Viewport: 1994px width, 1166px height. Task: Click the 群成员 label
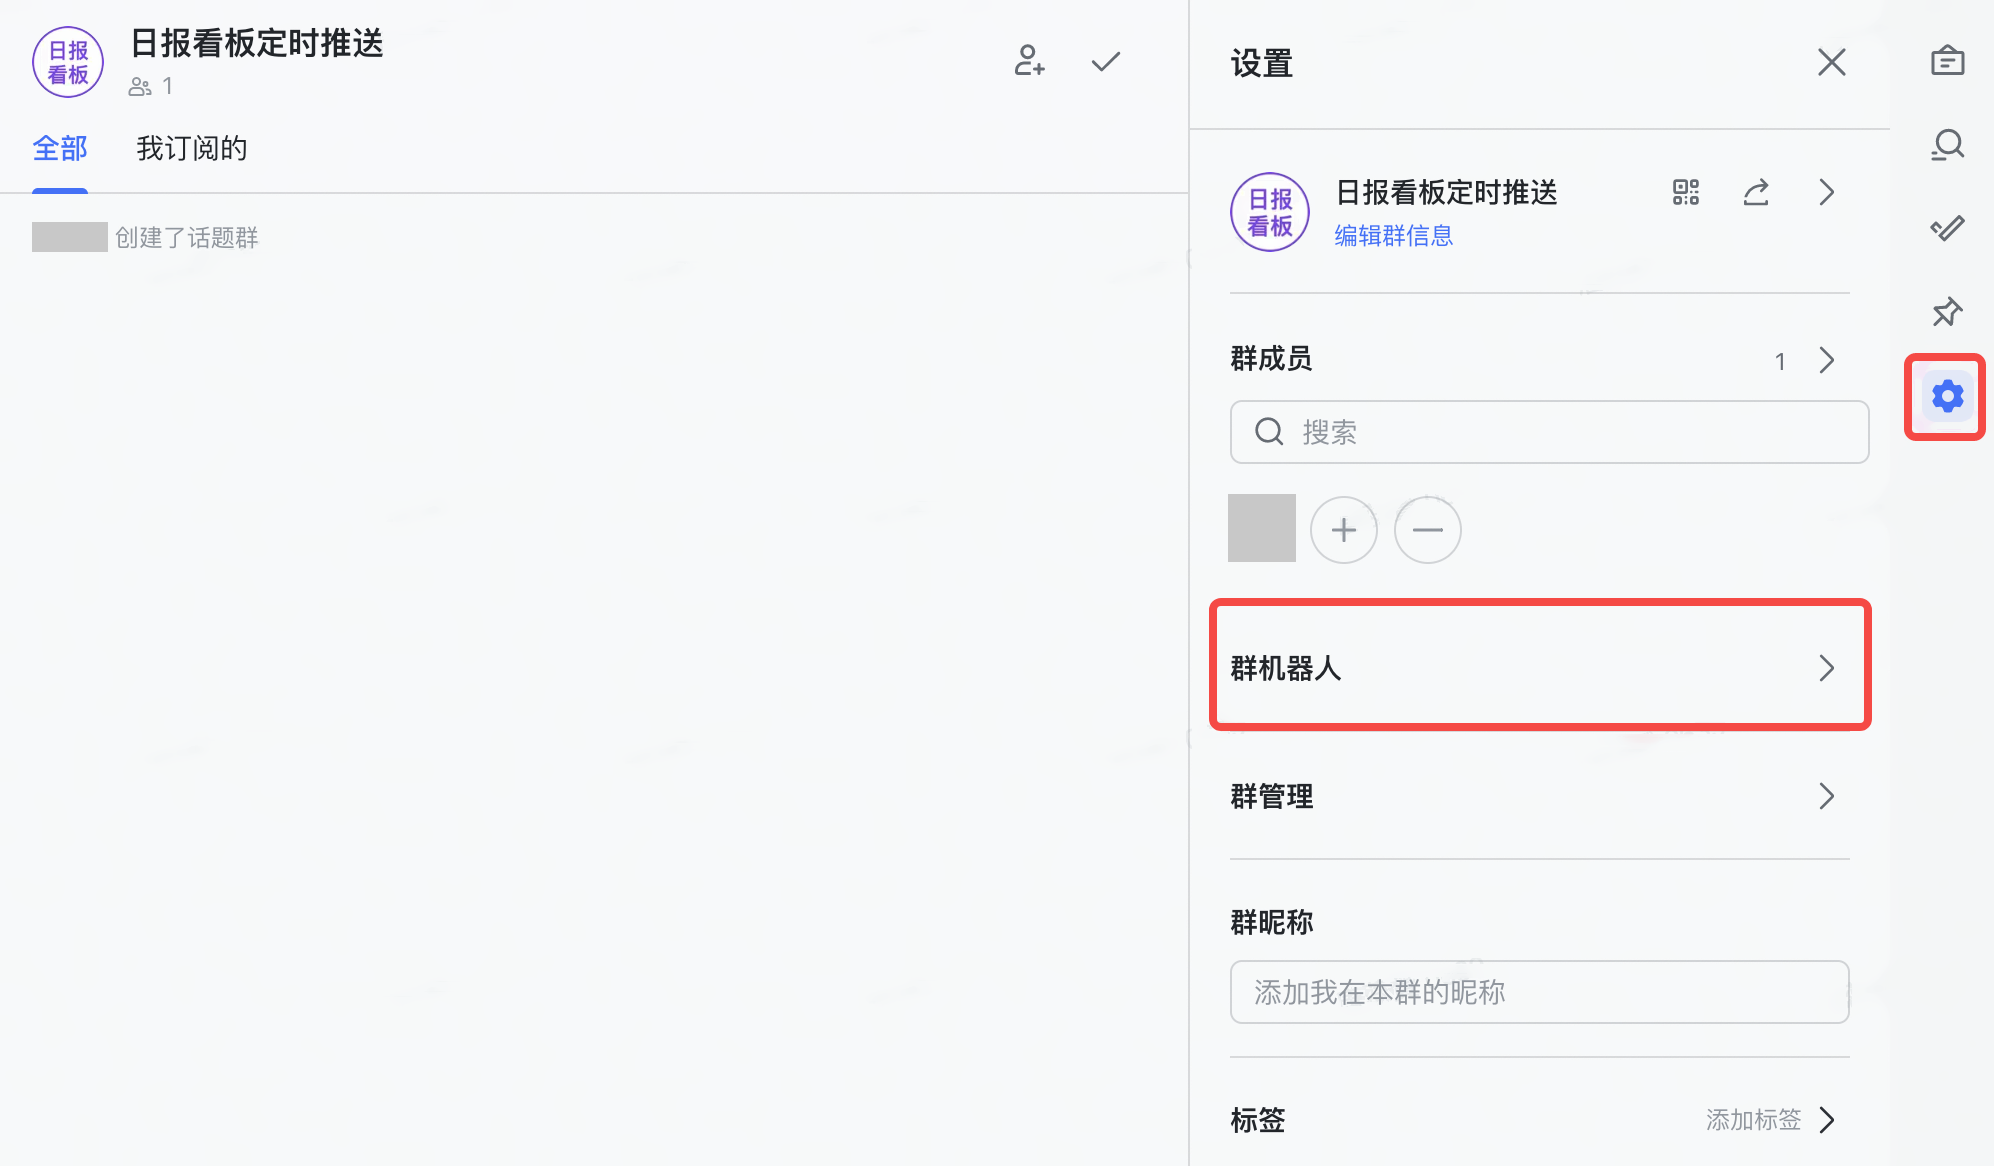(x=1271, y=358)
